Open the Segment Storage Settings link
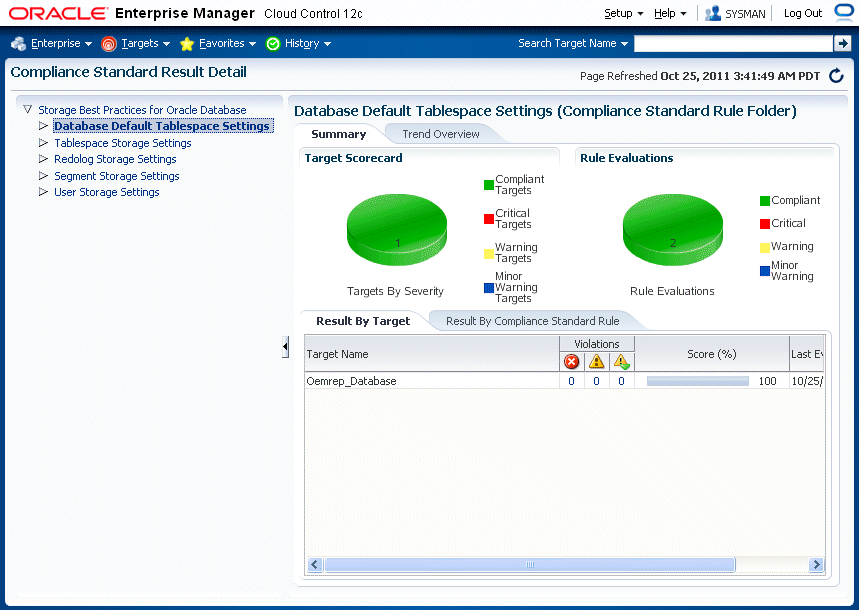 click(x=117, y=176)
